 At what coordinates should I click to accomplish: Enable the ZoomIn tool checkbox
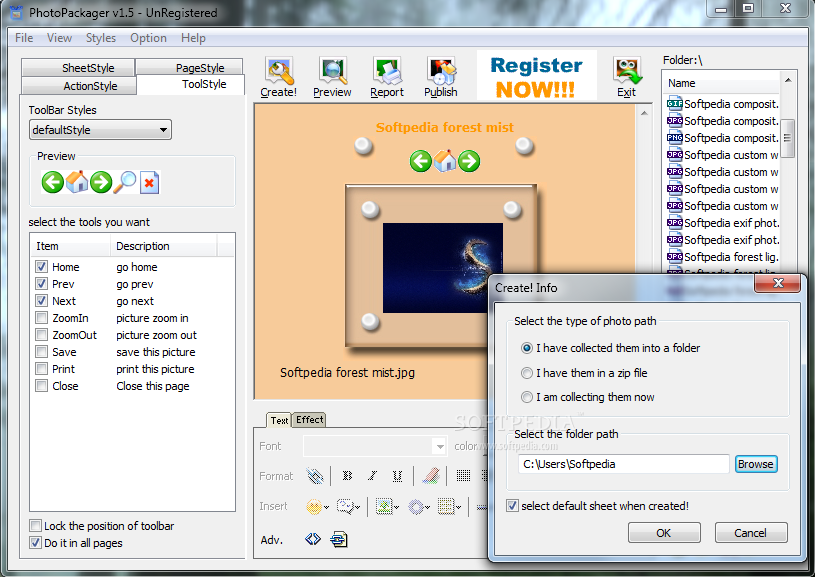pos(41,318)
